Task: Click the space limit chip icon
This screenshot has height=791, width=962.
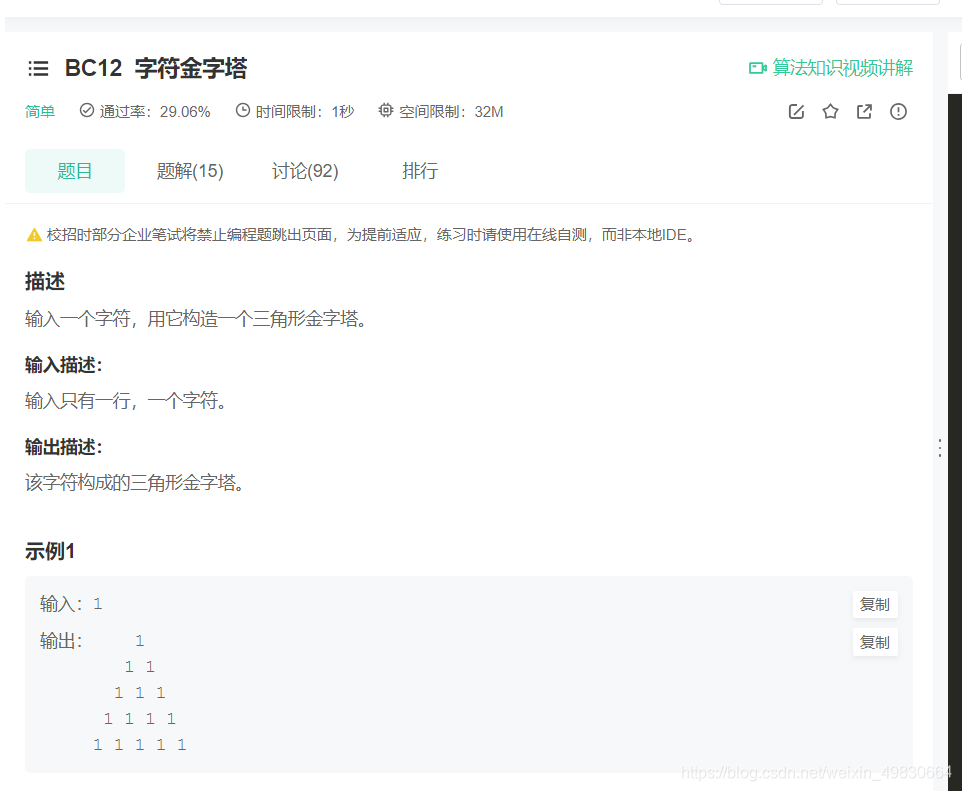Action: [385, 110]
